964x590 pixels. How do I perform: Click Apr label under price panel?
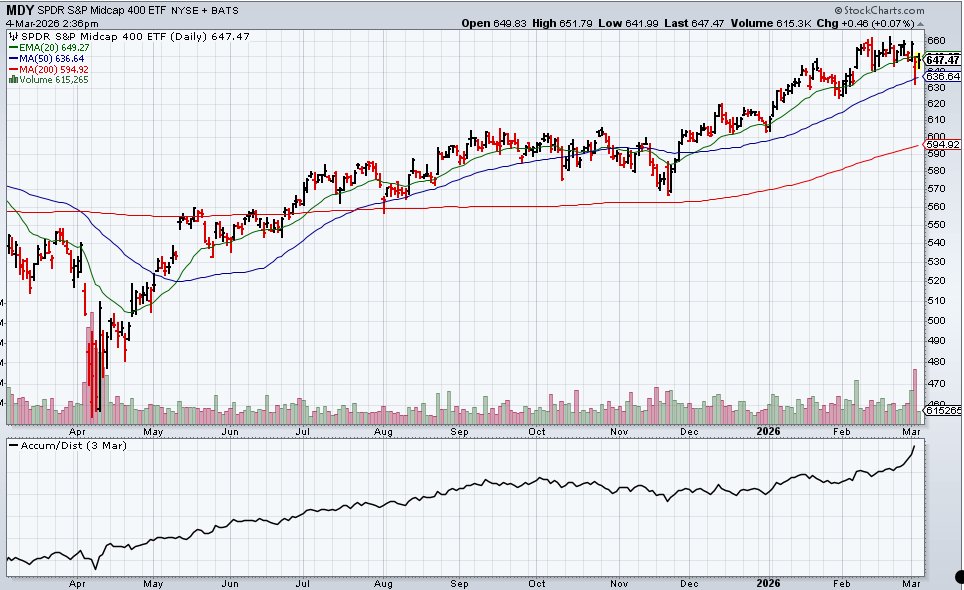[x=77, y=431]
